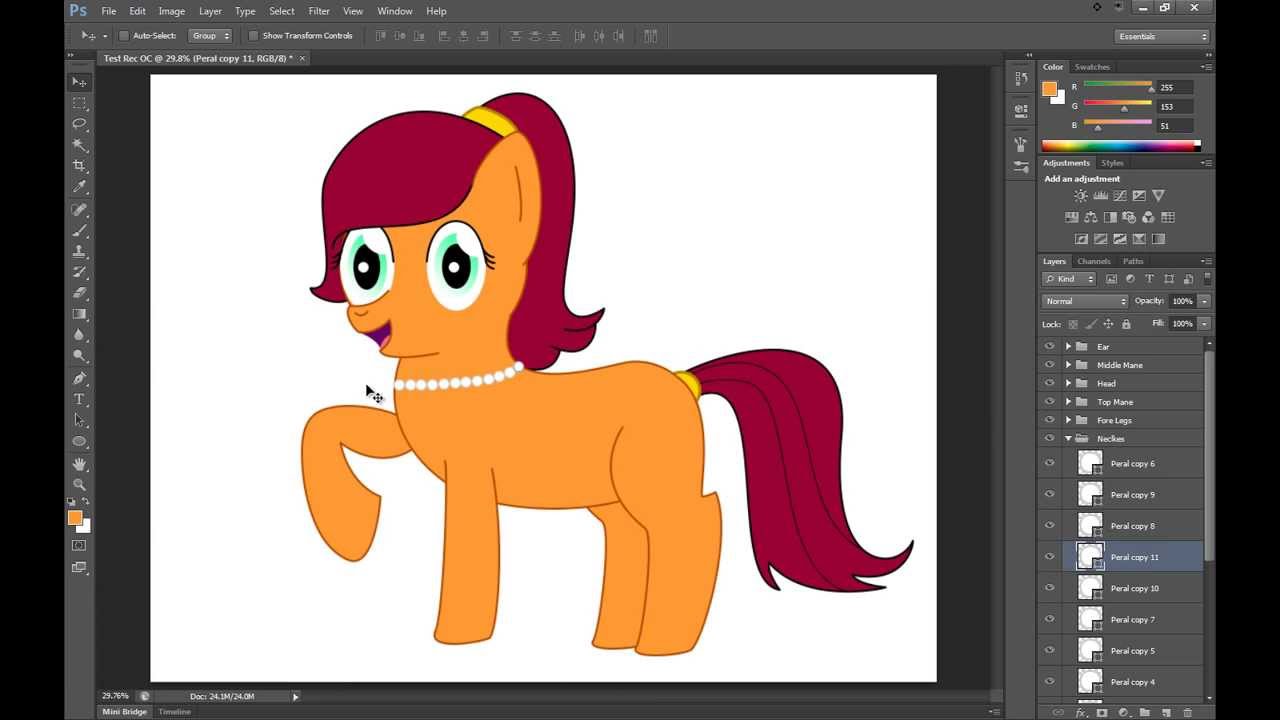Image resolution: width=1280 pixels, height=720 pixels.
Task: Open the Timeline panel tab
Action: pos(174,712)
